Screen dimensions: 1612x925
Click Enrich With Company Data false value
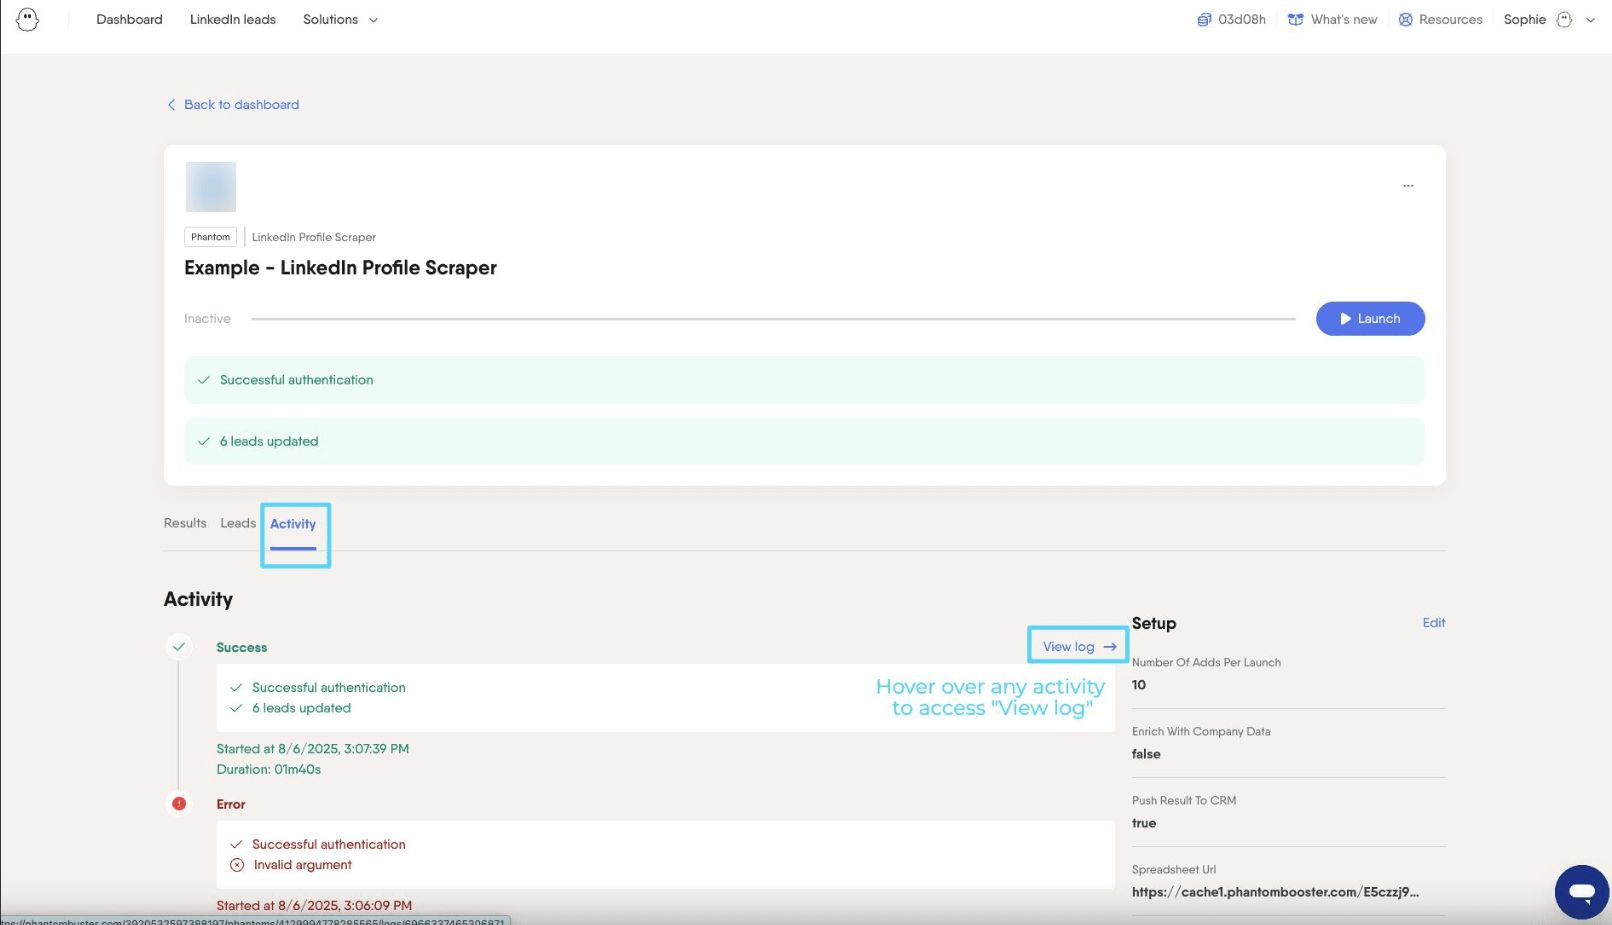pyautogui.click(x=1146, y=754)
